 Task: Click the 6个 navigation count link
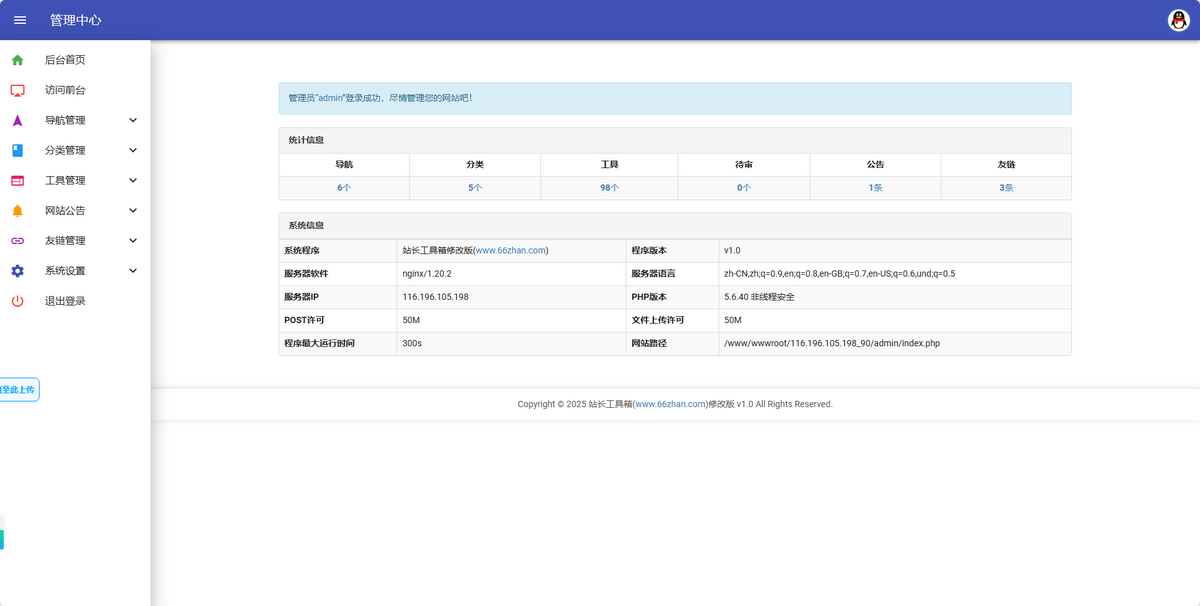(344, 188)
